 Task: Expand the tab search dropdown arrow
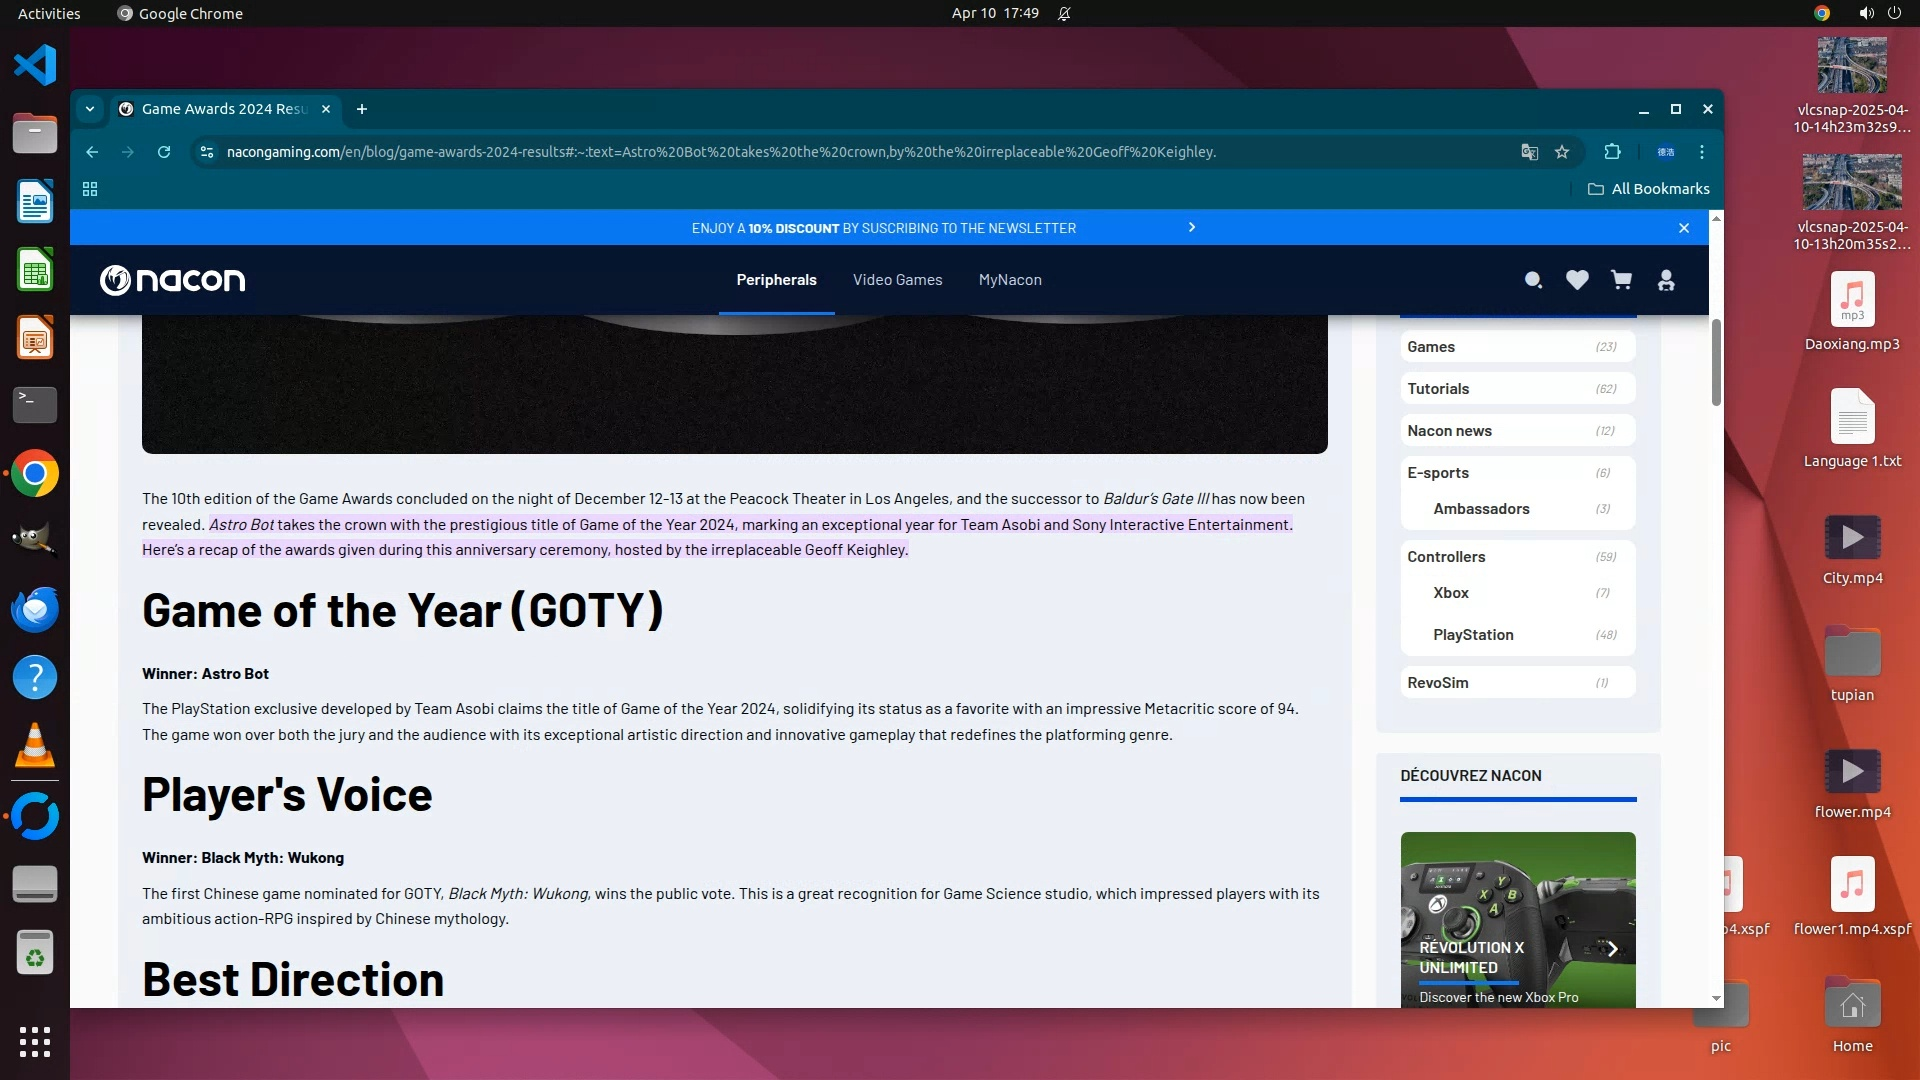(90, 109)
